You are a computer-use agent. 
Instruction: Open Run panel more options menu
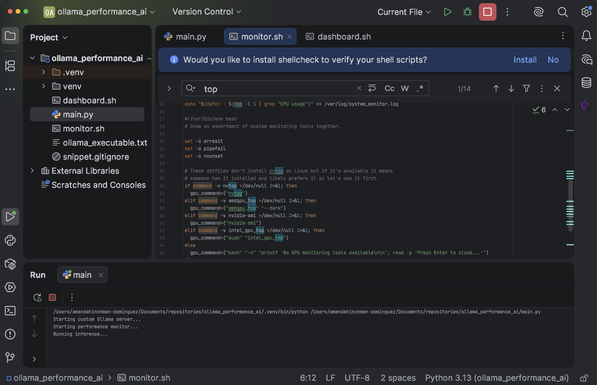(x=72, y=297)
